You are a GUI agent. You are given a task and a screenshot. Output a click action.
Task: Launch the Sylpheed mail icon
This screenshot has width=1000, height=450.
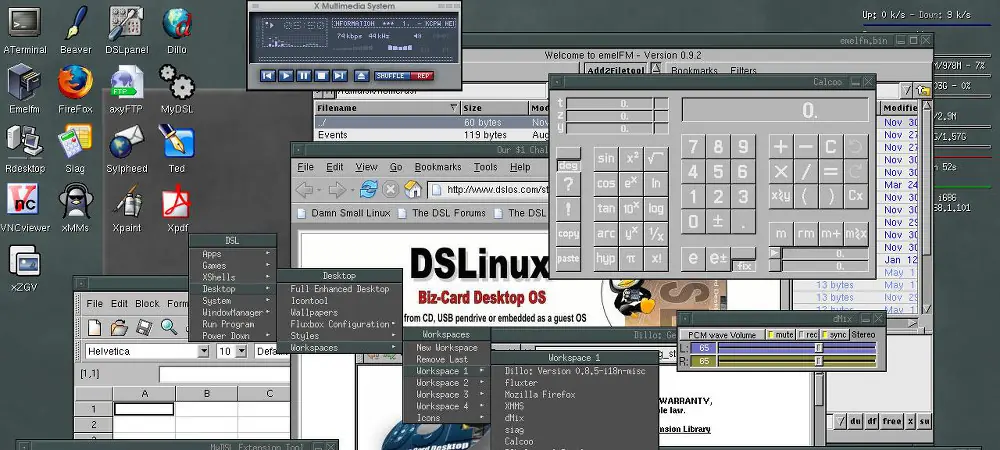(126, 142)
